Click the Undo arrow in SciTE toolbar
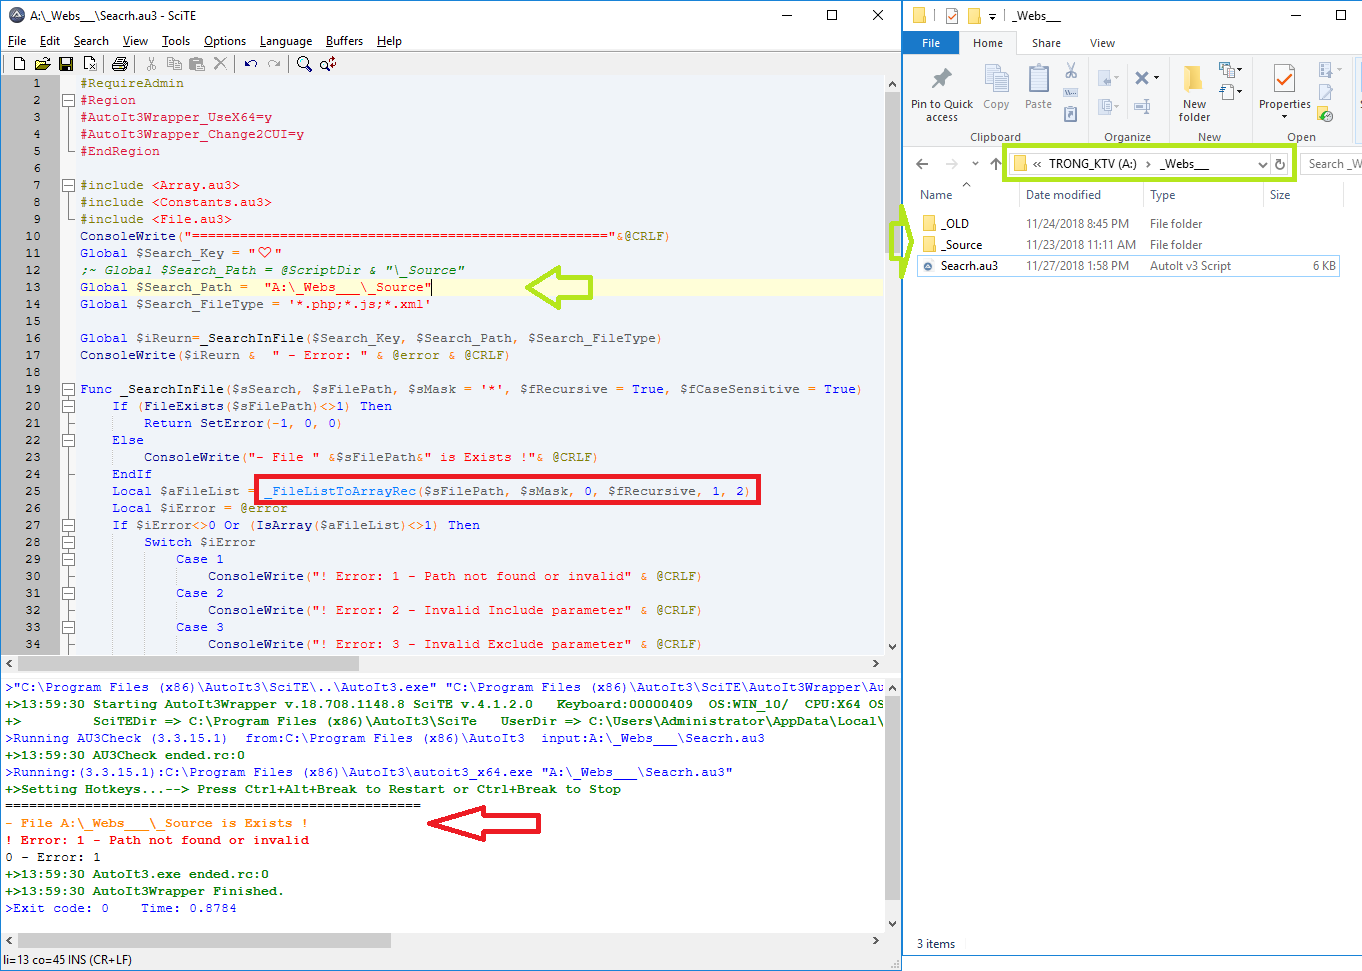The image size is (1362, 971). [x=251, y=64]
